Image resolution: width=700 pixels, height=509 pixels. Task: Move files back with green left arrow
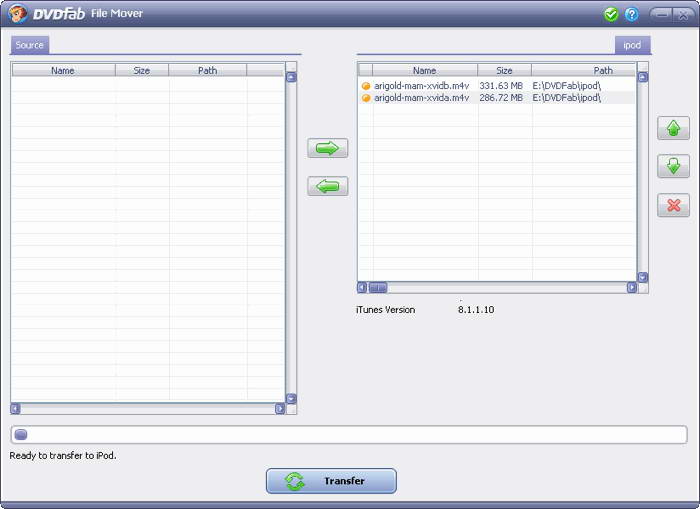coord(327,186)
